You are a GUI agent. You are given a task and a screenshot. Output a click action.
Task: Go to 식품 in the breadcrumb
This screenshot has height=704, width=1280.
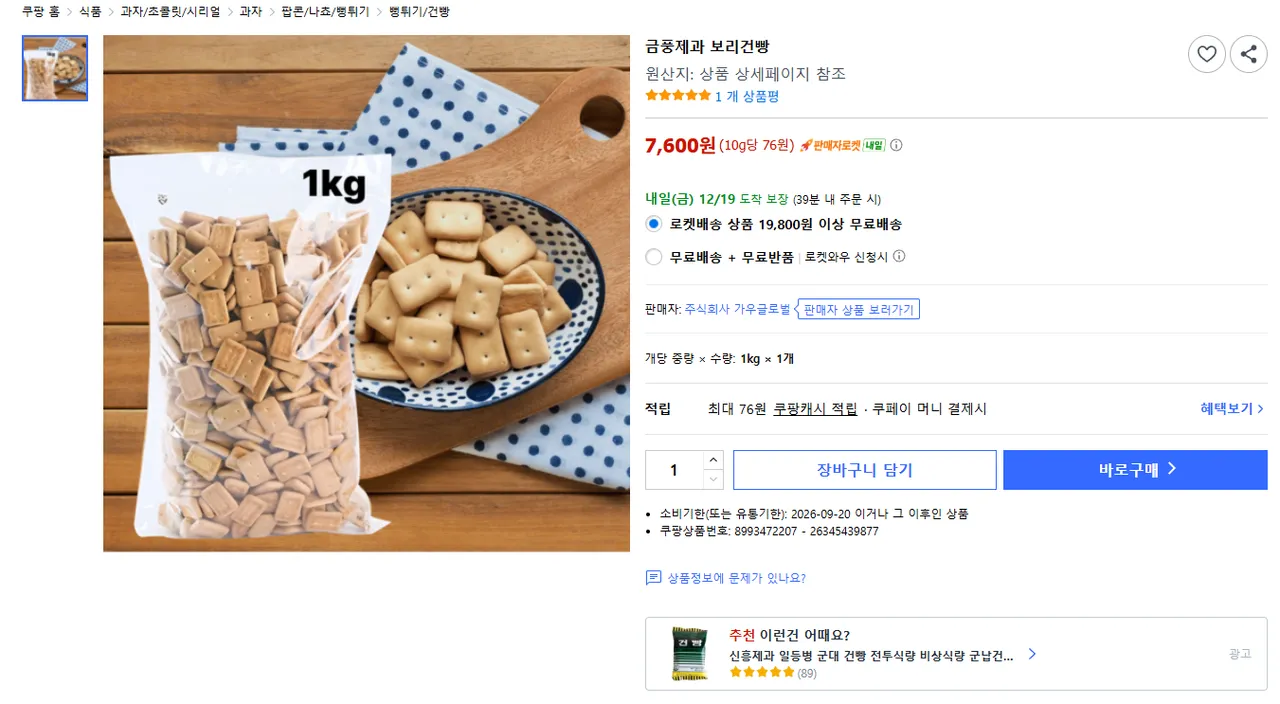pos(90,12)
